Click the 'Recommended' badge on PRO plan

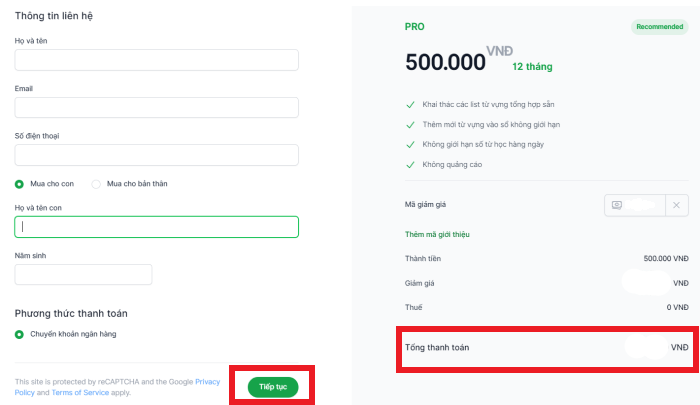659,27
